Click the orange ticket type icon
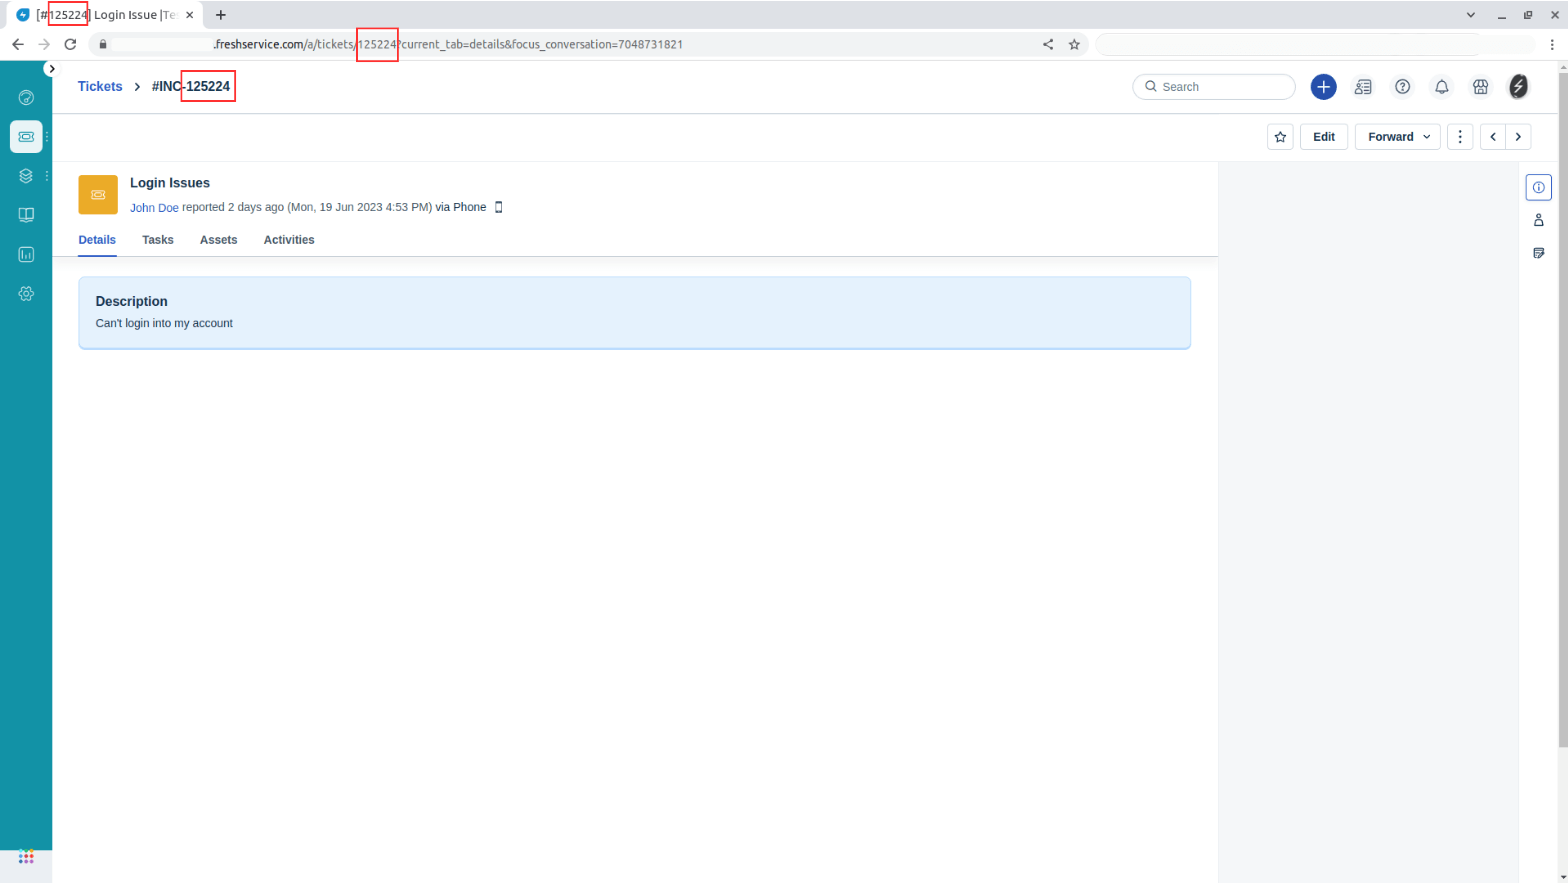This screenshot has height=883, width=1568. click(x=98, y=195)
